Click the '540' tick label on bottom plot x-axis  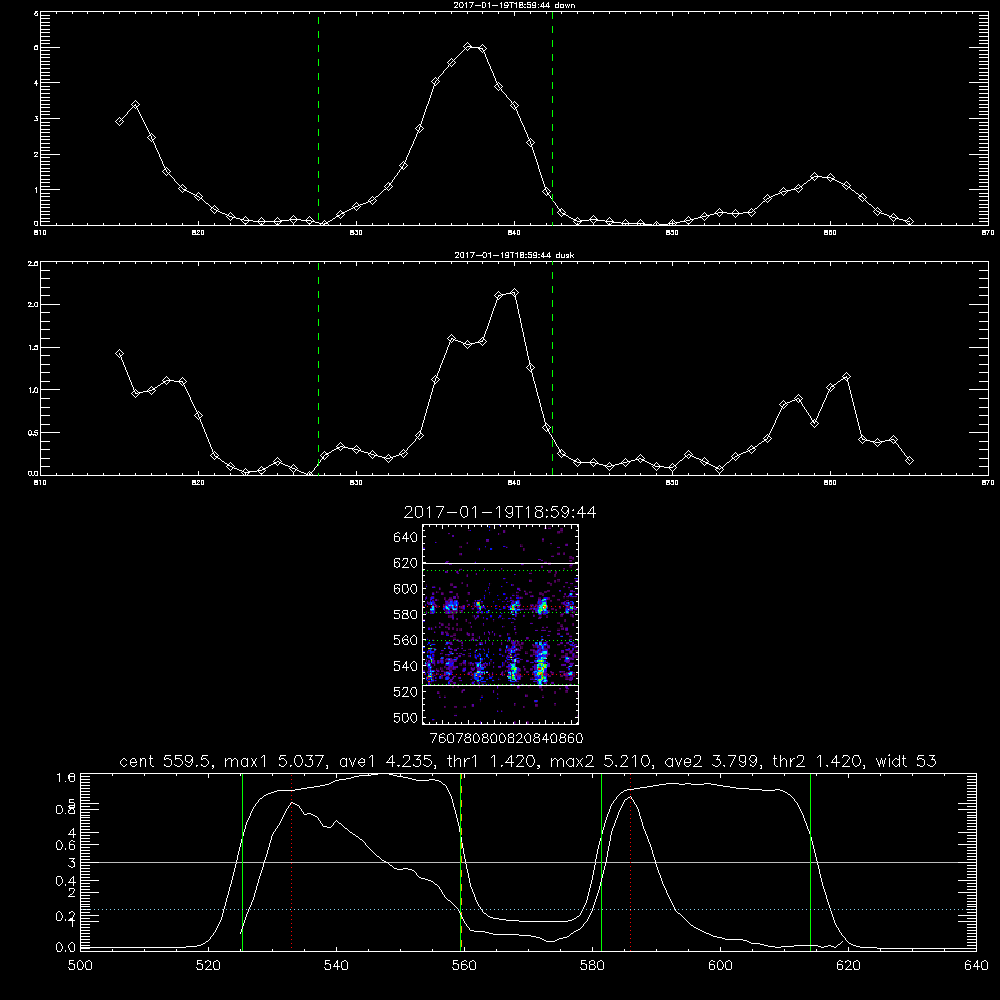click(x=336, y=966)
